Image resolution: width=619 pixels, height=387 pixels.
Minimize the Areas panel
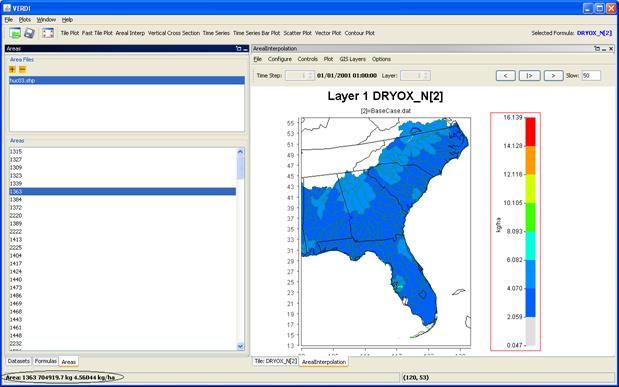pyautogui.click(x=245, y=49)
